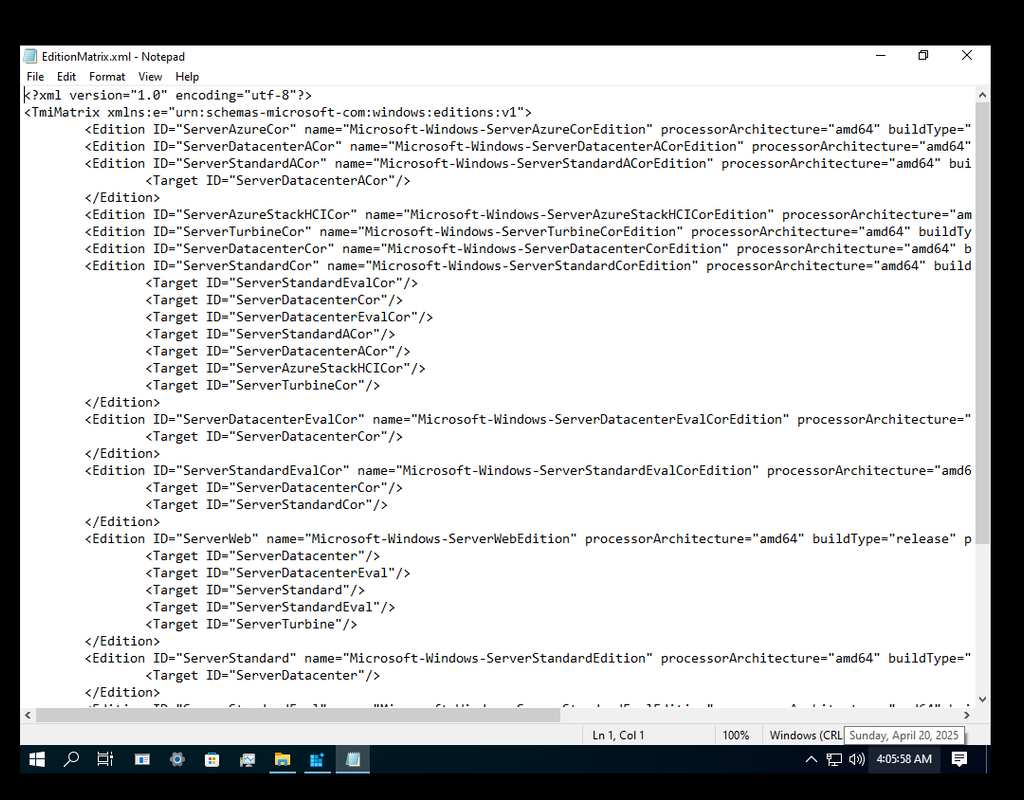The image size is (1024, 800).
Task: Click the vertical scrollbar thumb
Action: click(982, 323)
